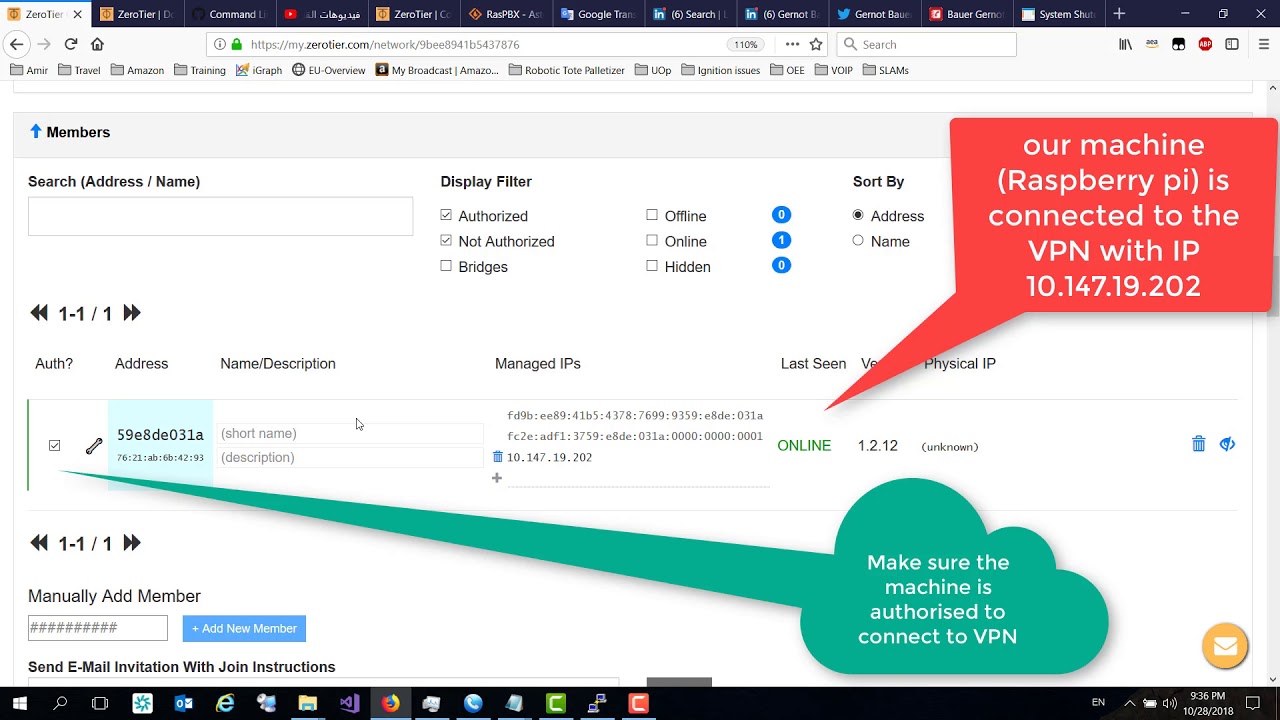Go to previous page below the member list
Image resolution: width=1280 pixels, height=720 pixels.
click(x=39, y=543)
